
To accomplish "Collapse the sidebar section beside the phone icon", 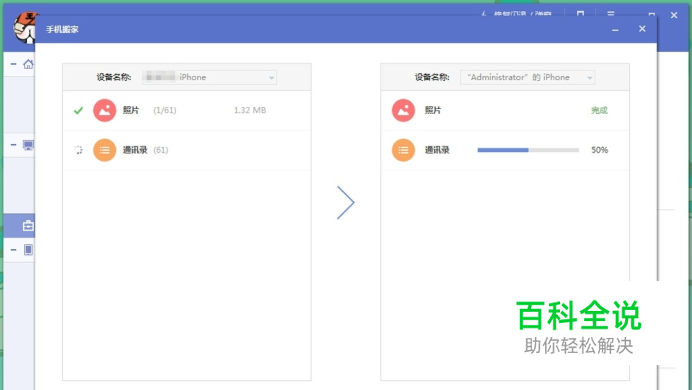I will (14, 250).
